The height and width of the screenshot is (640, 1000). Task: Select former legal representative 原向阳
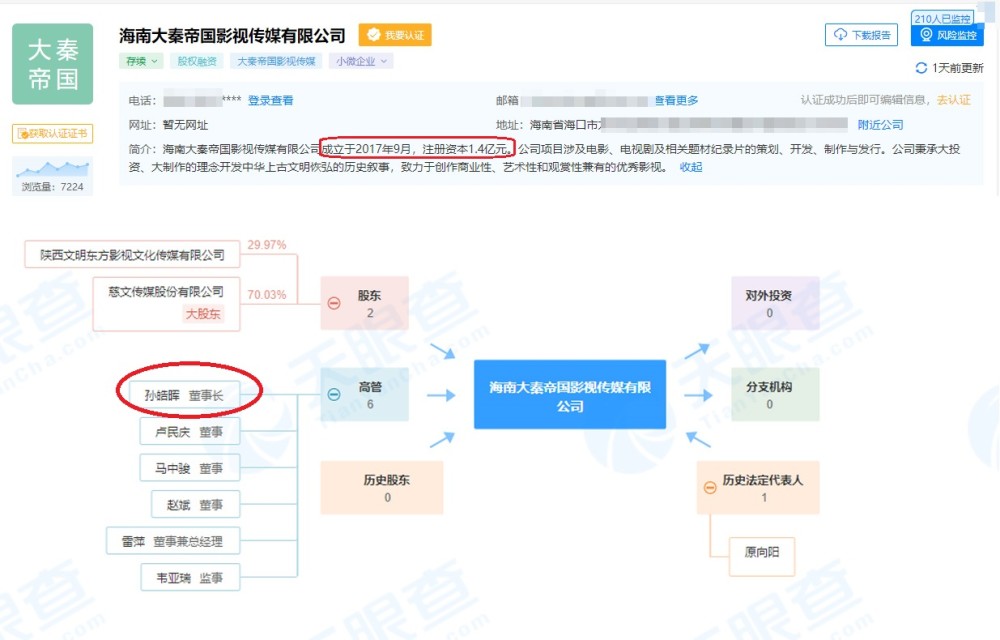point(762,556)
